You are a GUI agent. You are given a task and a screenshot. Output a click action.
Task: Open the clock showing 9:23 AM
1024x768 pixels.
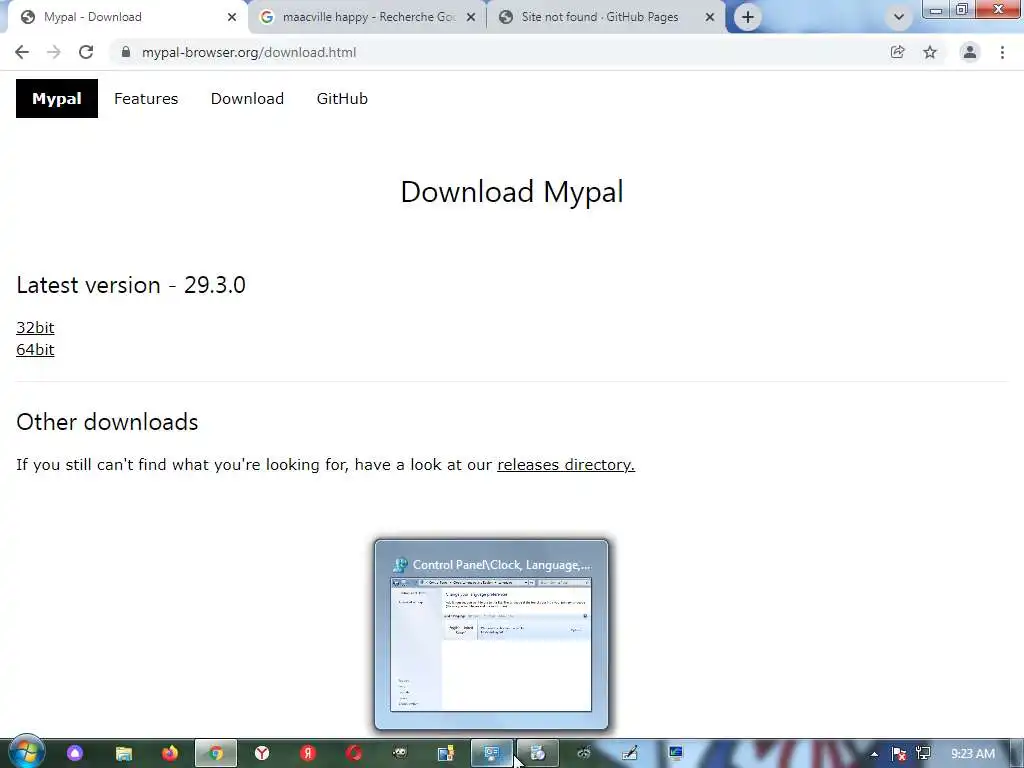click(973, 754)
